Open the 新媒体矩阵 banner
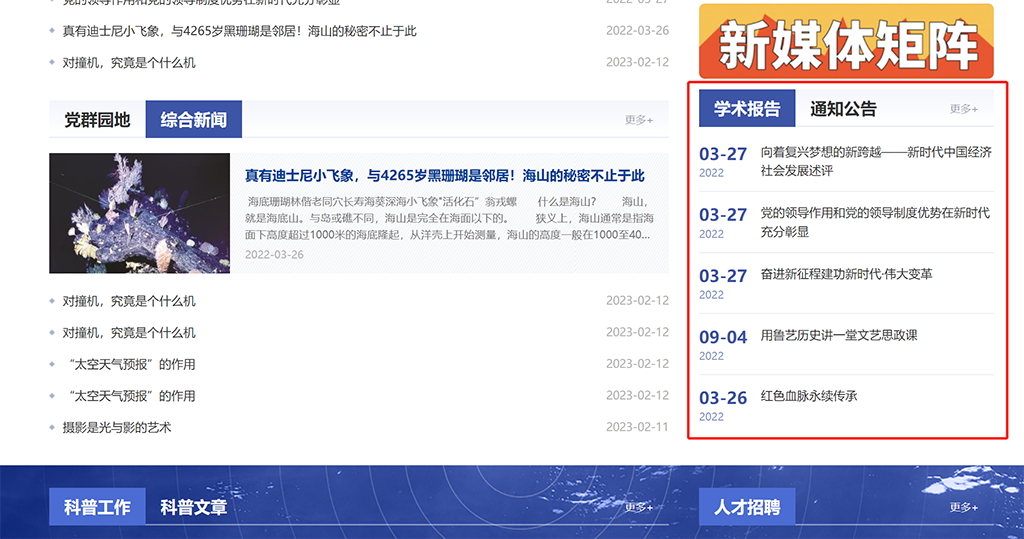The height and width of the screenshot is (539, 1024). 846,42
